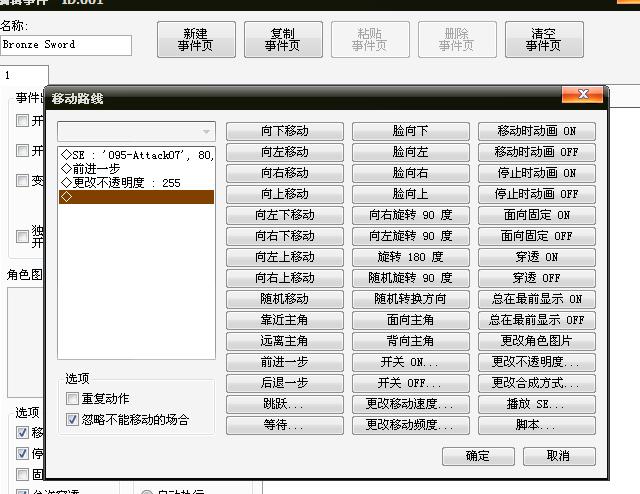Screen dimensions: 640x494
Task: Click the 脸向右 button
Action: (411, 173)
